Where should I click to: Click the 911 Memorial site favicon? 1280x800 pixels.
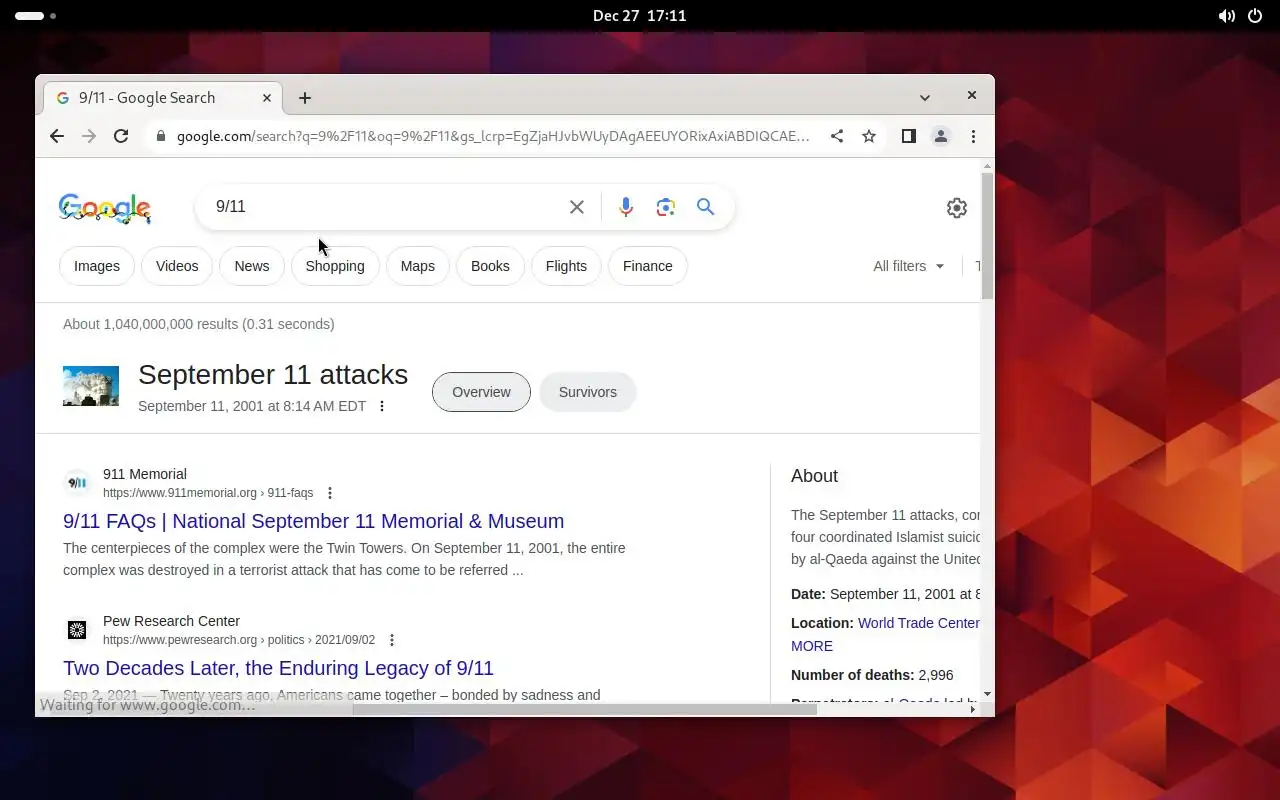(x=77, y=483)
